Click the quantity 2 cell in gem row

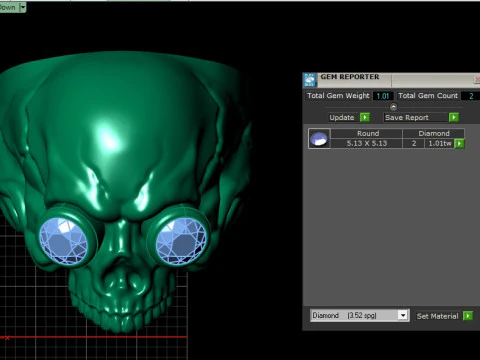click(x=414, y=143)
